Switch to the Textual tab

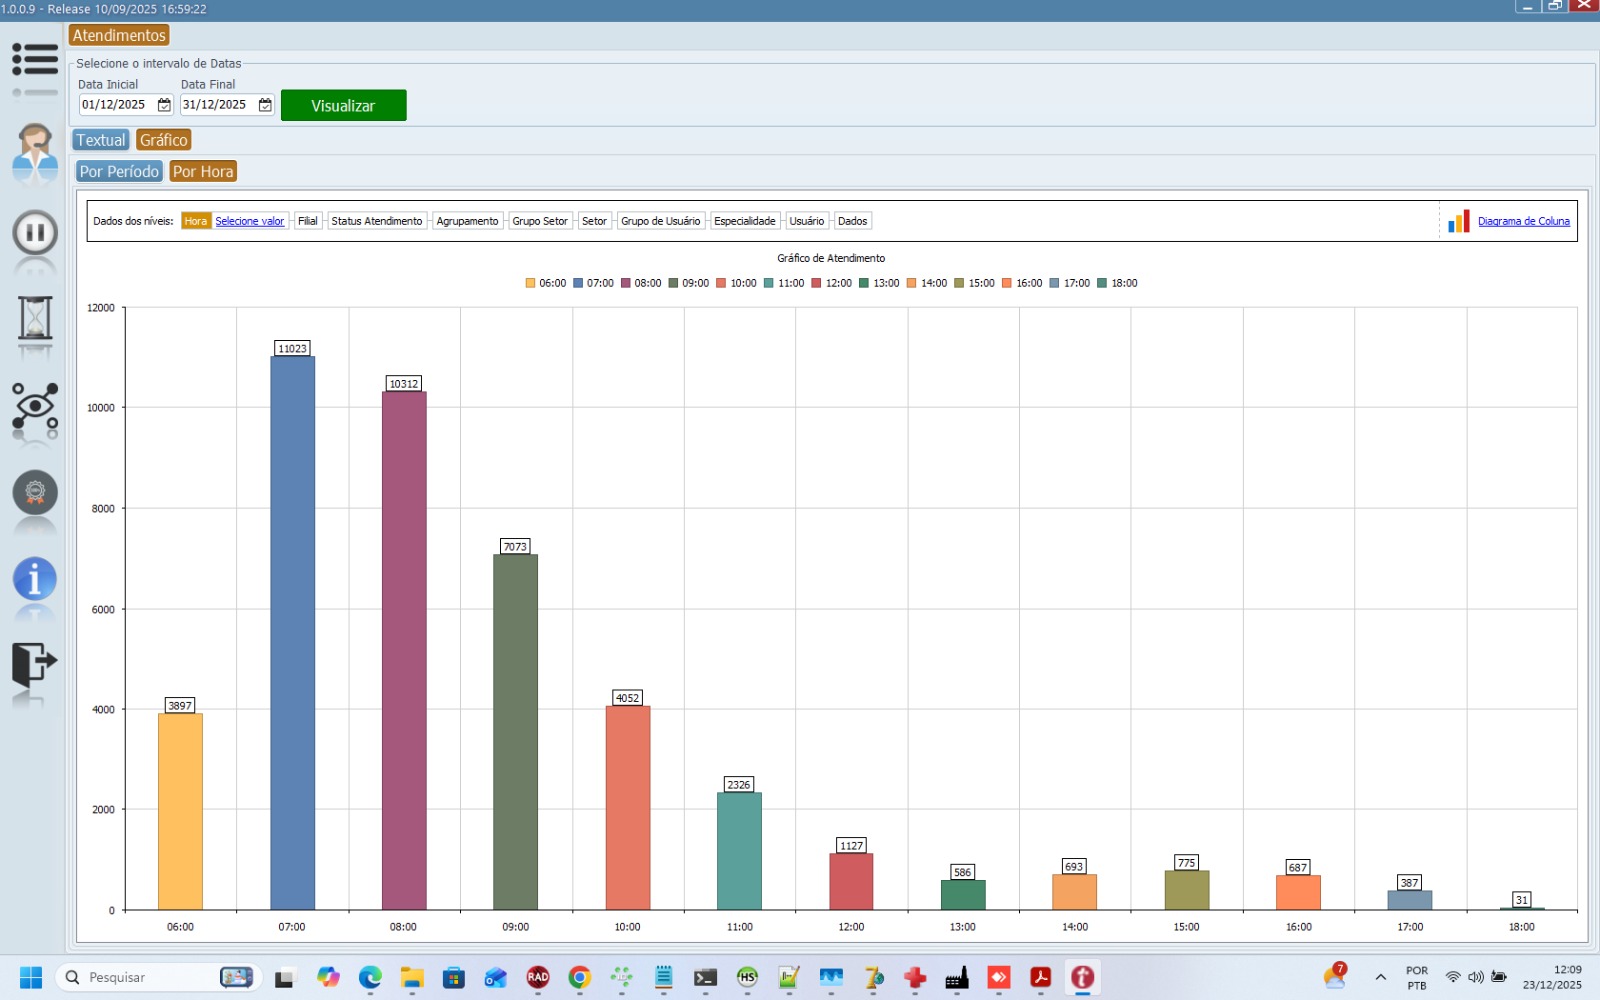click(x=101, y=140)
